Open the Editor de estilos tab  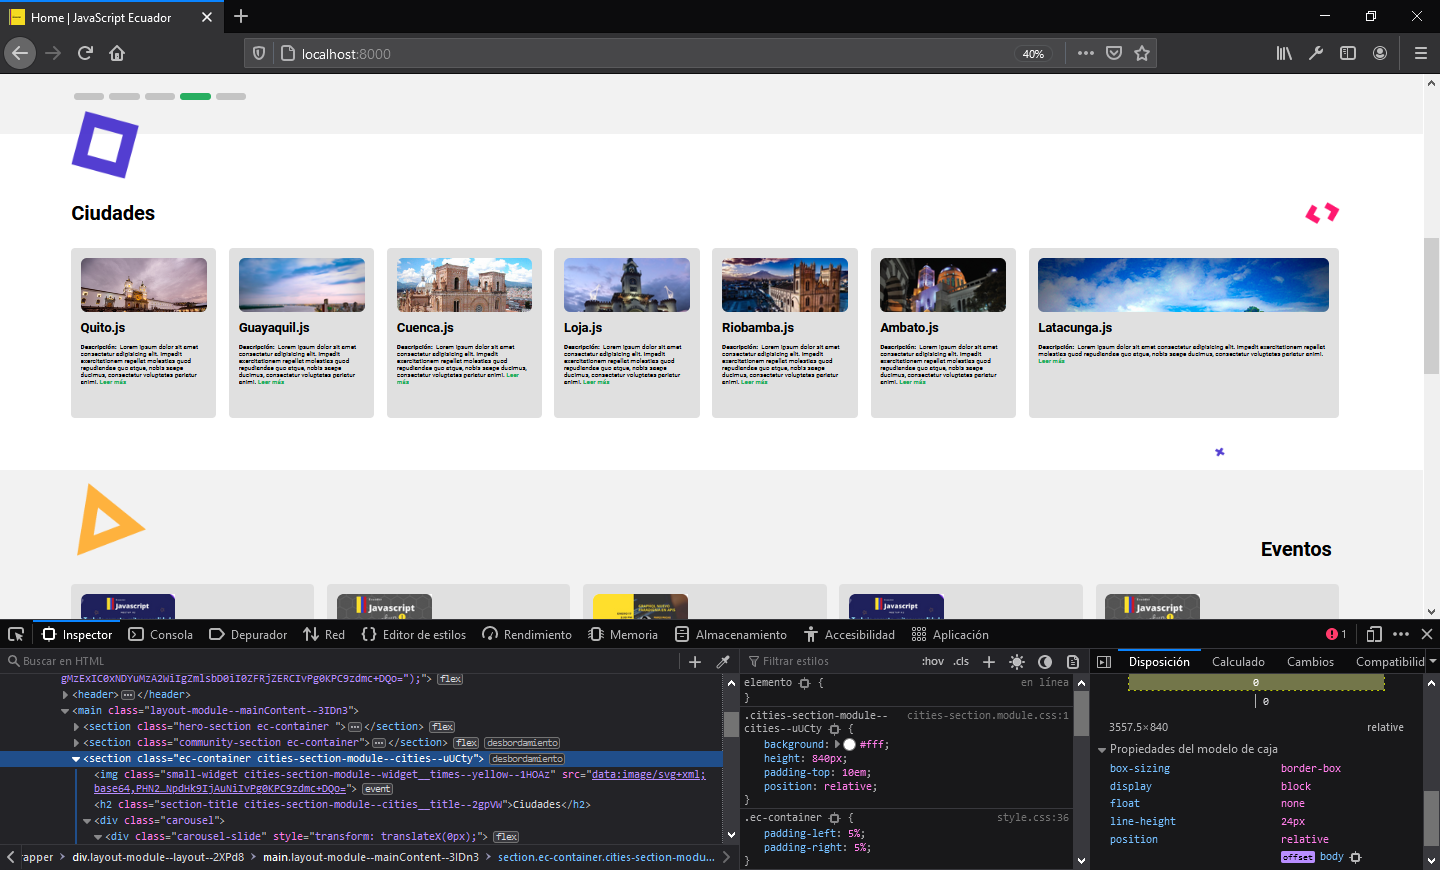tap(414, 634)
